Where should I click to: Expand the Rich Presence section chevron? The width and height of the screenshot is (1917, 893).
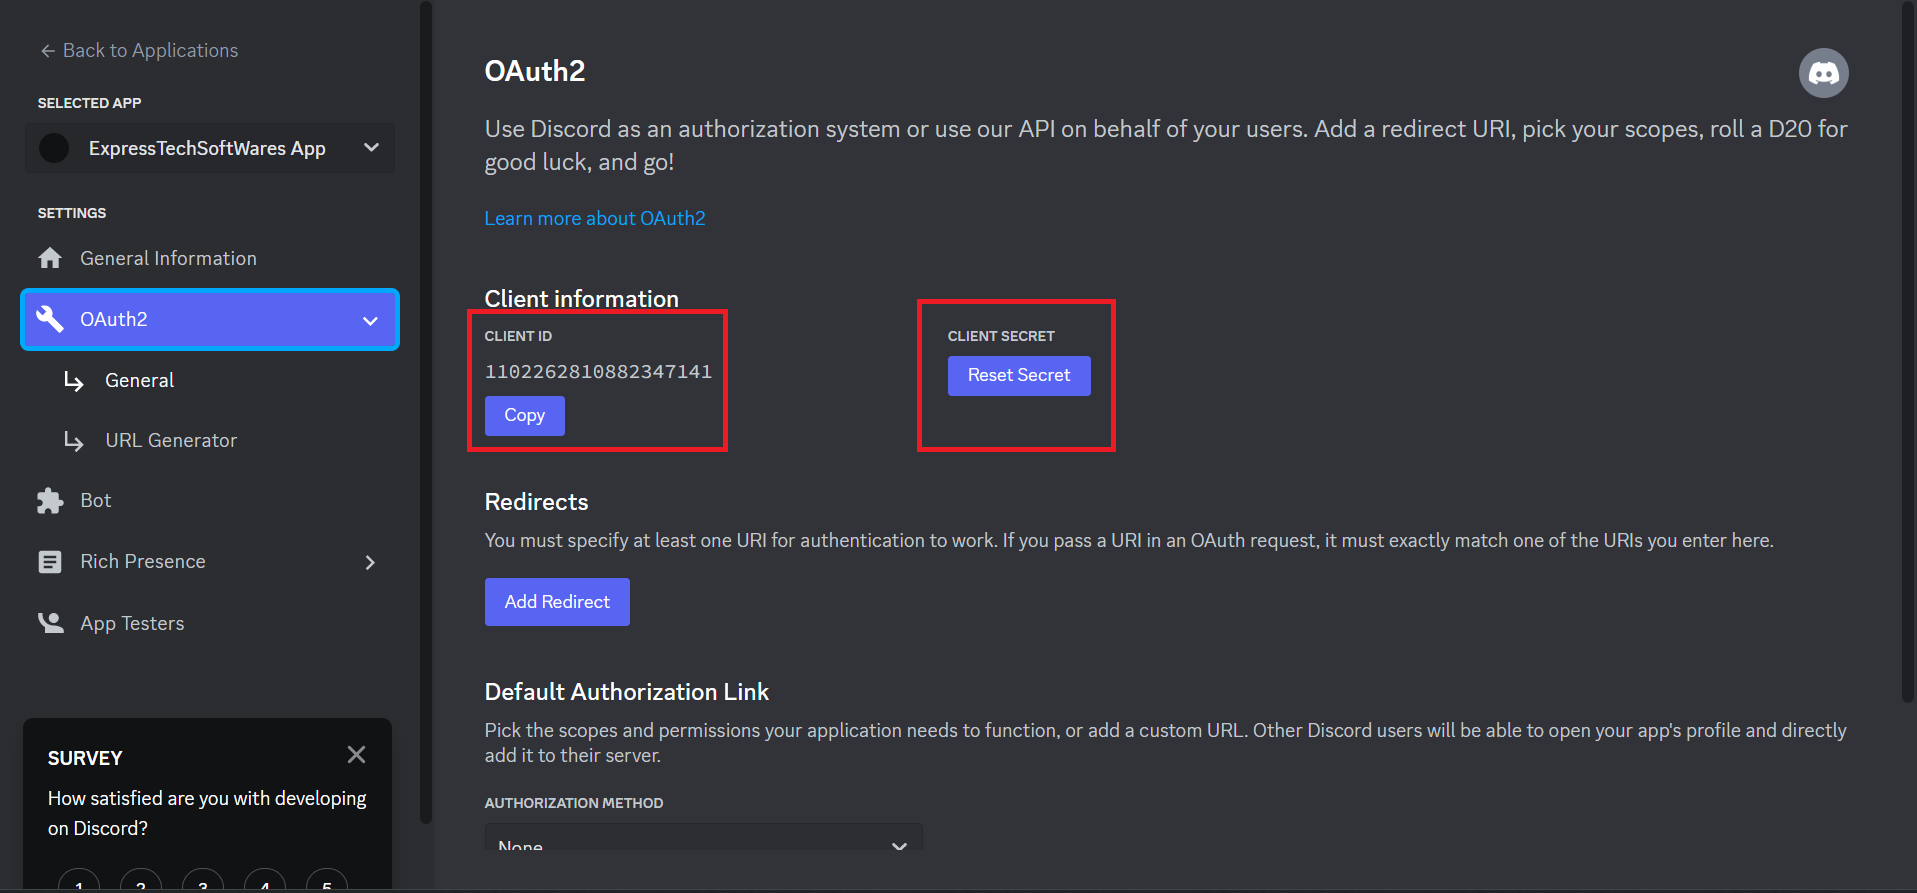coord(369,562)
